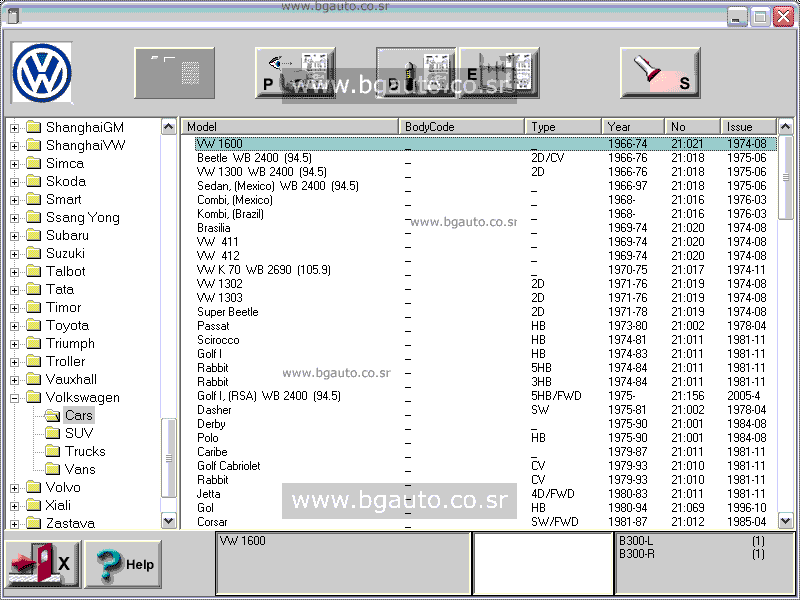The image size is (800, 600).
Task: Click the Volvo folder icon
Action: tap(34, 487)
